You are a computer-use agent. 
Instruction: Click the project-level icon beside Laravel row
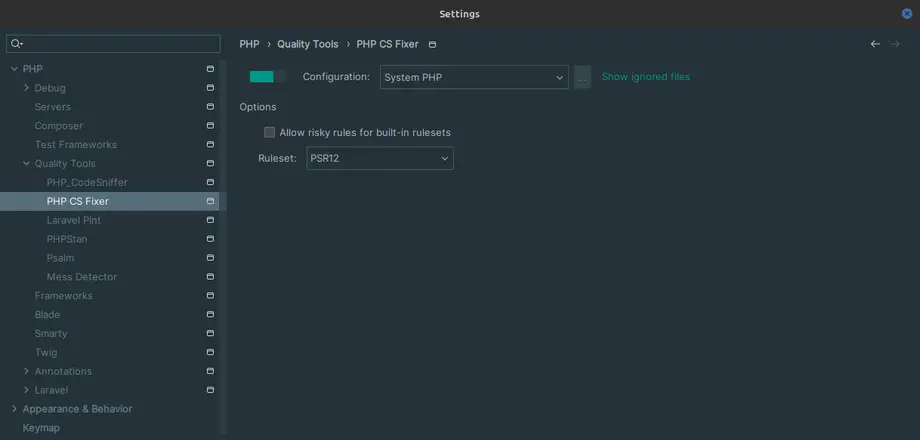pyautogui.click(x=210, y=390)
